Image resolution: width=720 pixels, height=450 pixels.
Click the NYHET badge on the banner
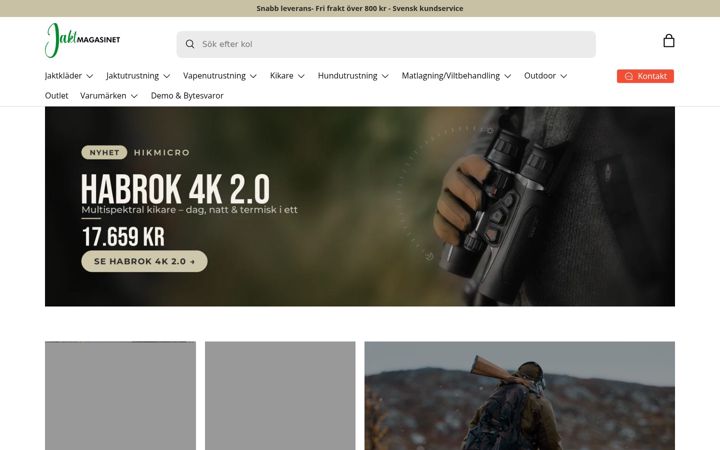104,152
